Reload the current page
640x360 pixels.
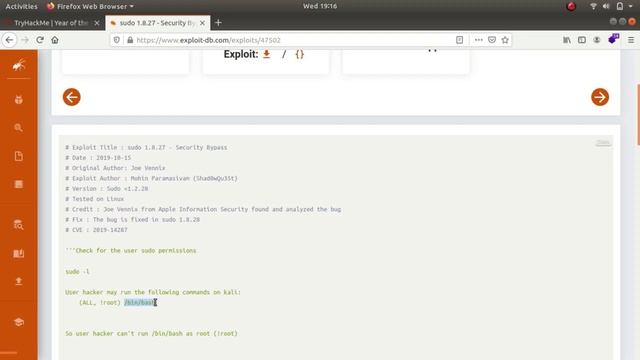point(40,40)
